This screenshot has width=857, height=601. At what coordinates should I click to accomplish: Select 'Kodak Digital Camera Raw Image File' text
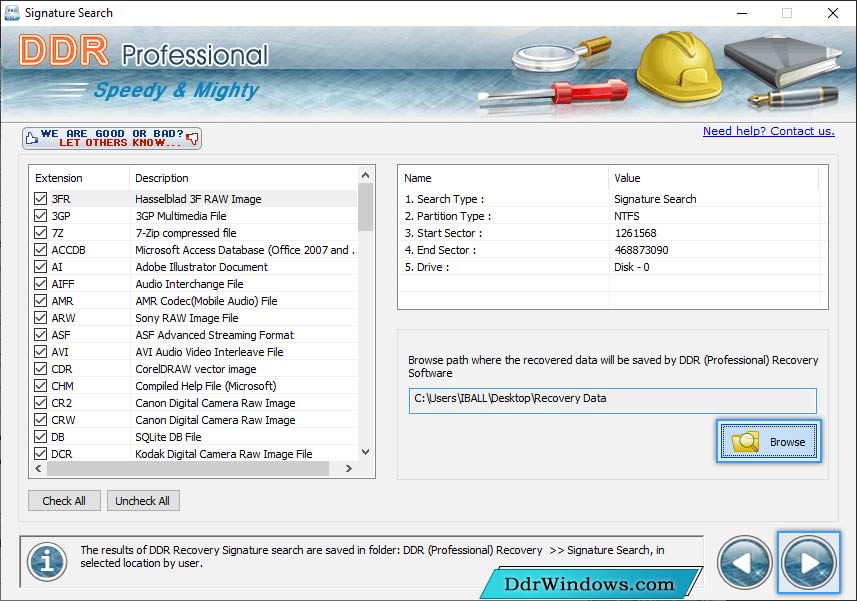coord(224,453)
